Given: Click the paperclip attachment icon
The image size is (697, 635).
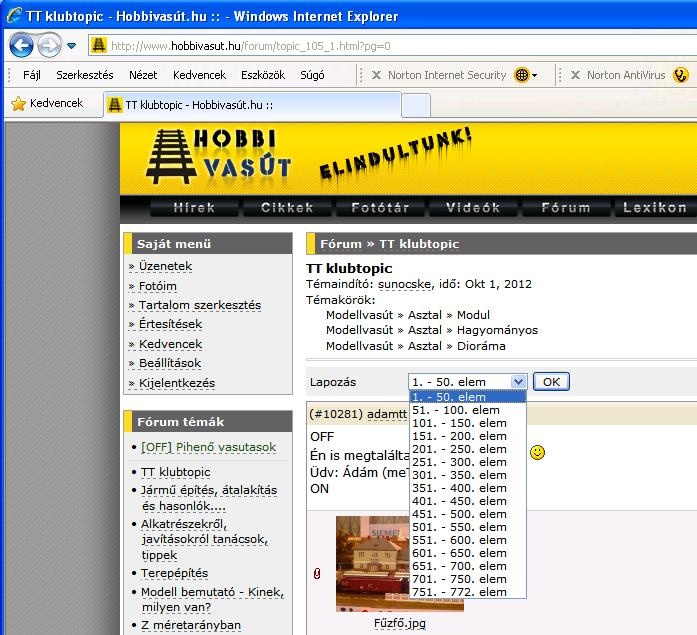Looking at the screenshot, I should click(x=317, y=574).
